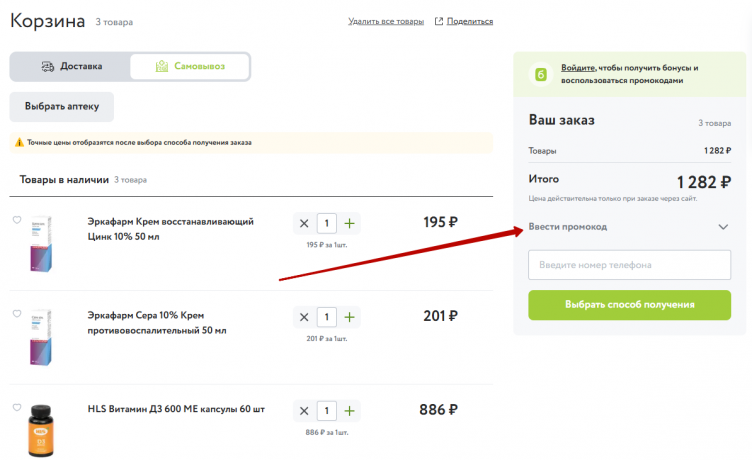Focus the phone number input field
Viewport: 752px width, 460px height.
pos(629,265)
